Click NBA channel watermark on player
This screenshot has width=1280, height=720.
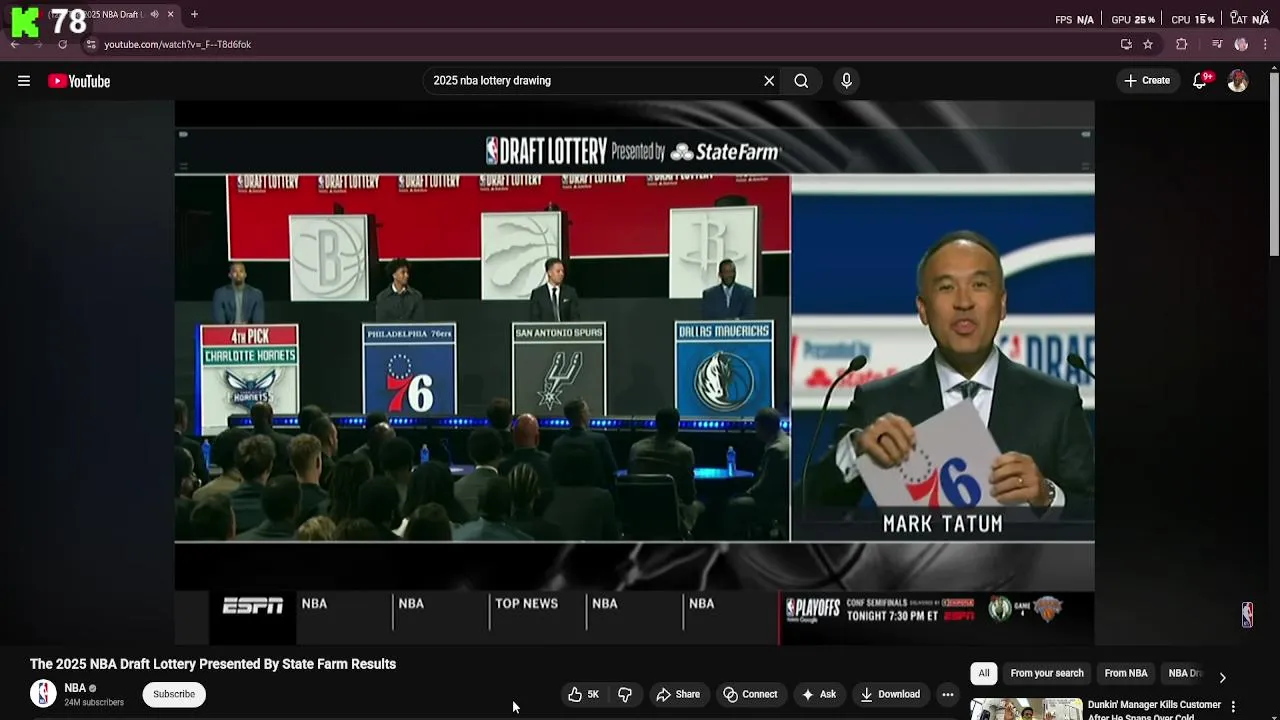coord(1247,614)
